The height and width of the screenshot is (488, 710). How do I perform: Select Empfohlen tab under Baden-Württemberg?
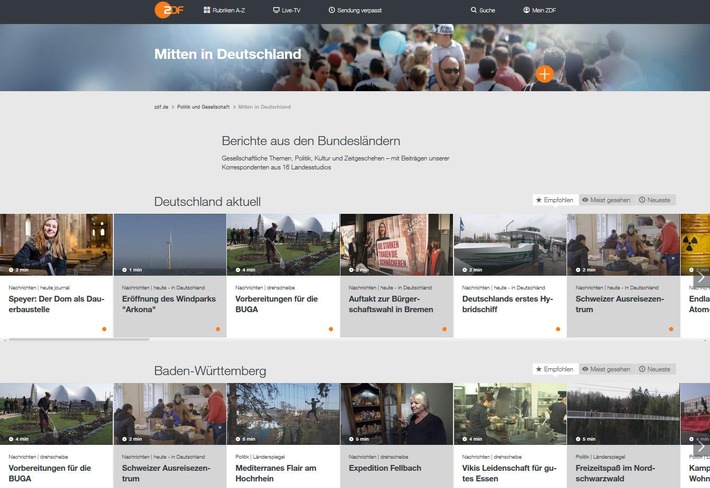pyautogui.click(x=555, y=369)
